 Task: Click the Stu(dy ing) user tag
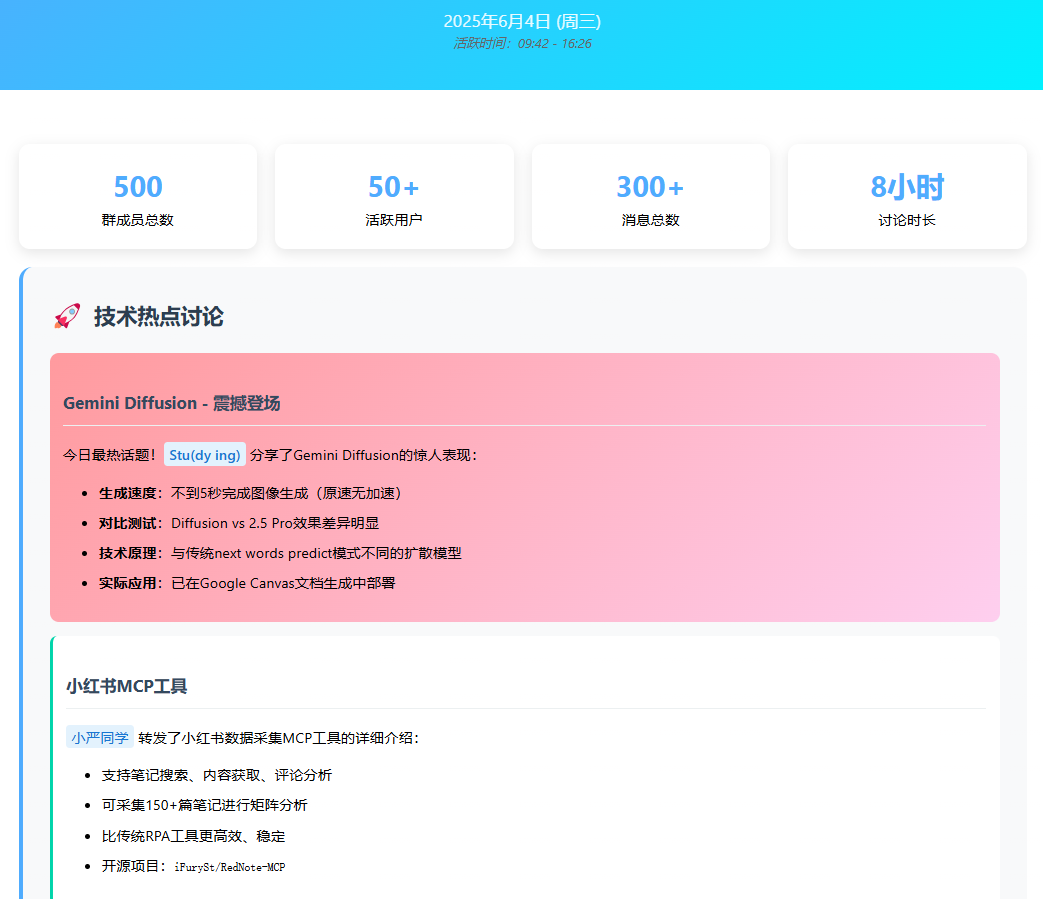tap(205, 455)
